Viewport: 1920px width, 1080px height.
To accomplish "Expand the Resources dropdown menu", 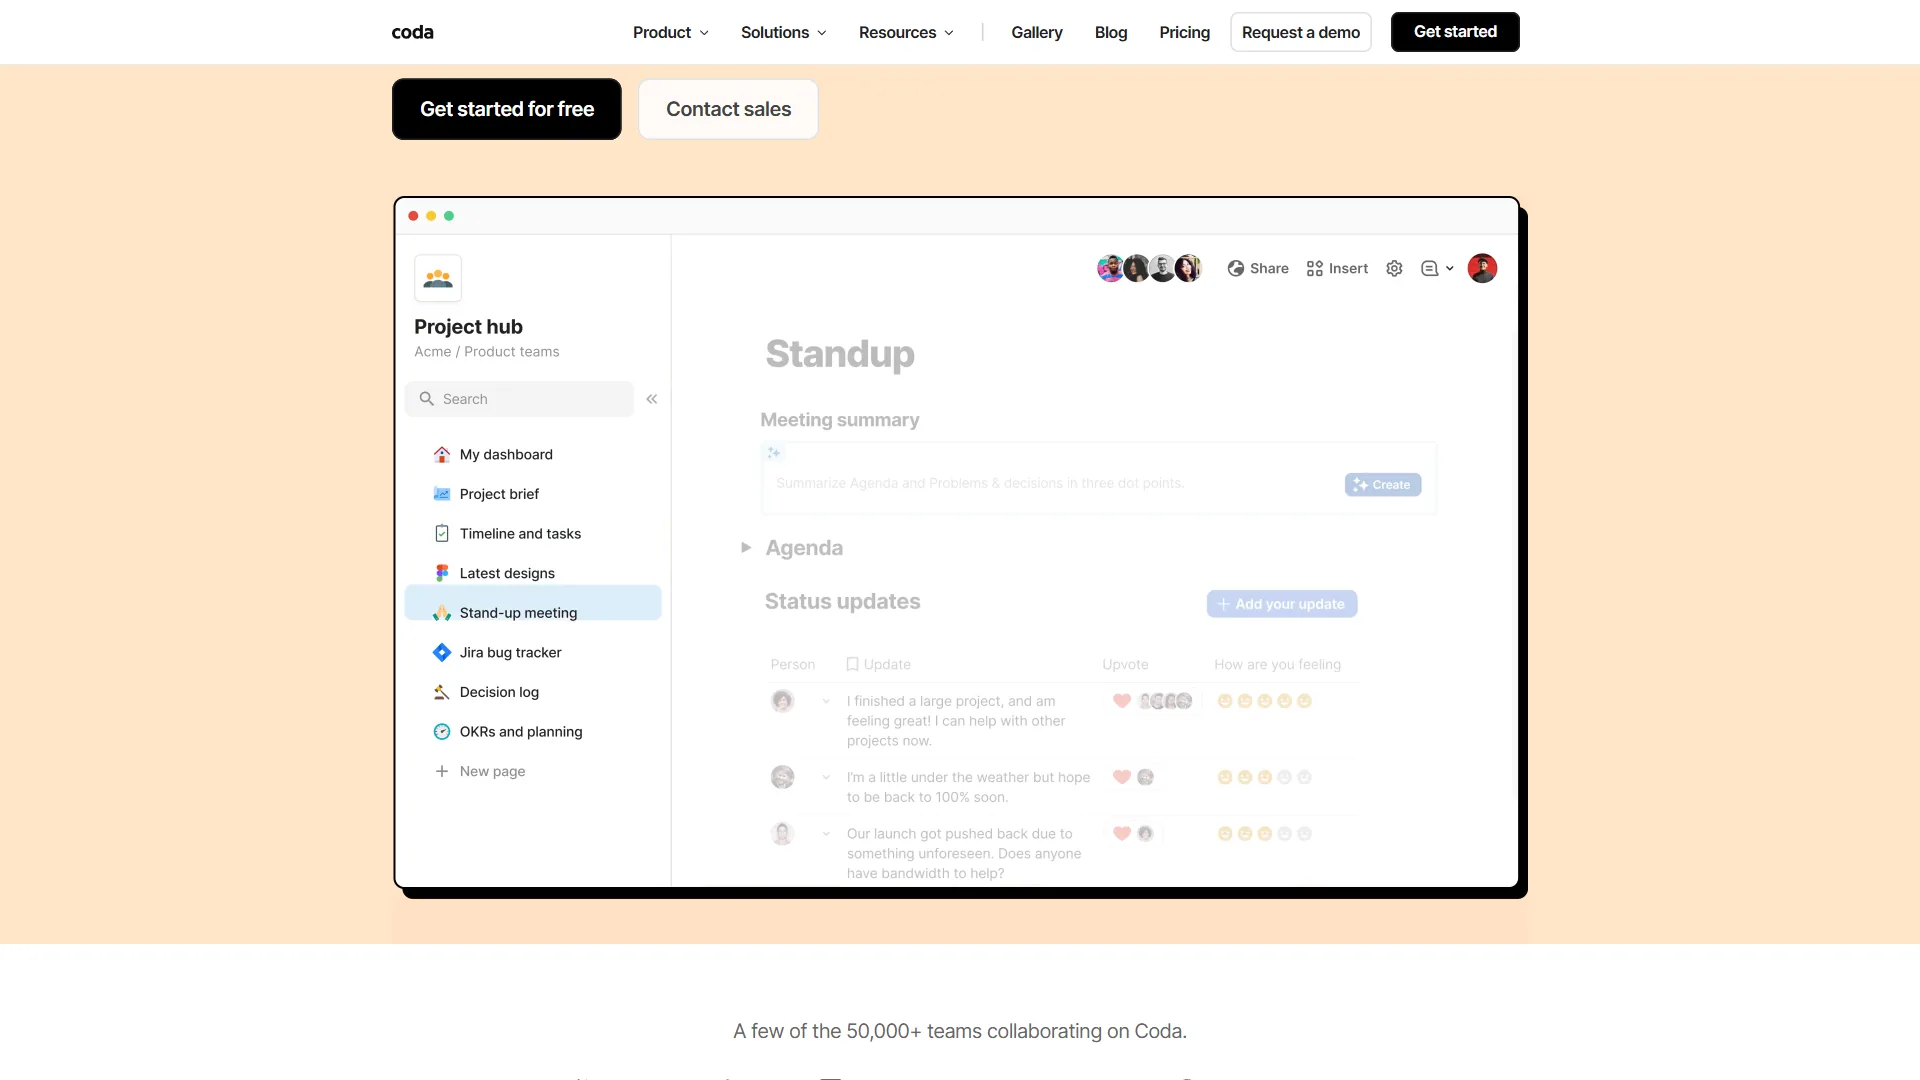I will [x=906, y=32].
